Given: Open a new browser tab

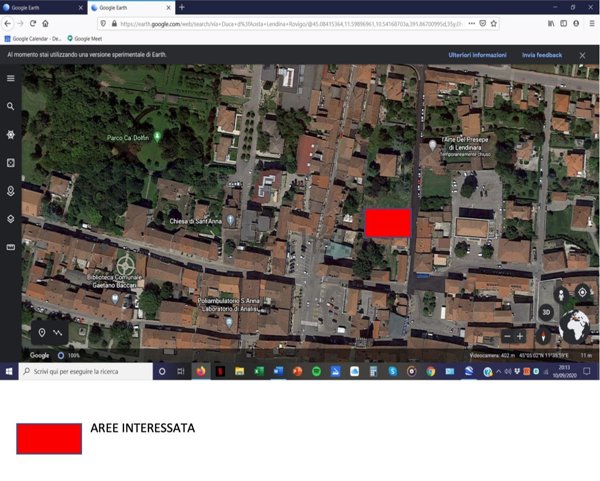Looking at the screenshot, I should coord(182,7).
